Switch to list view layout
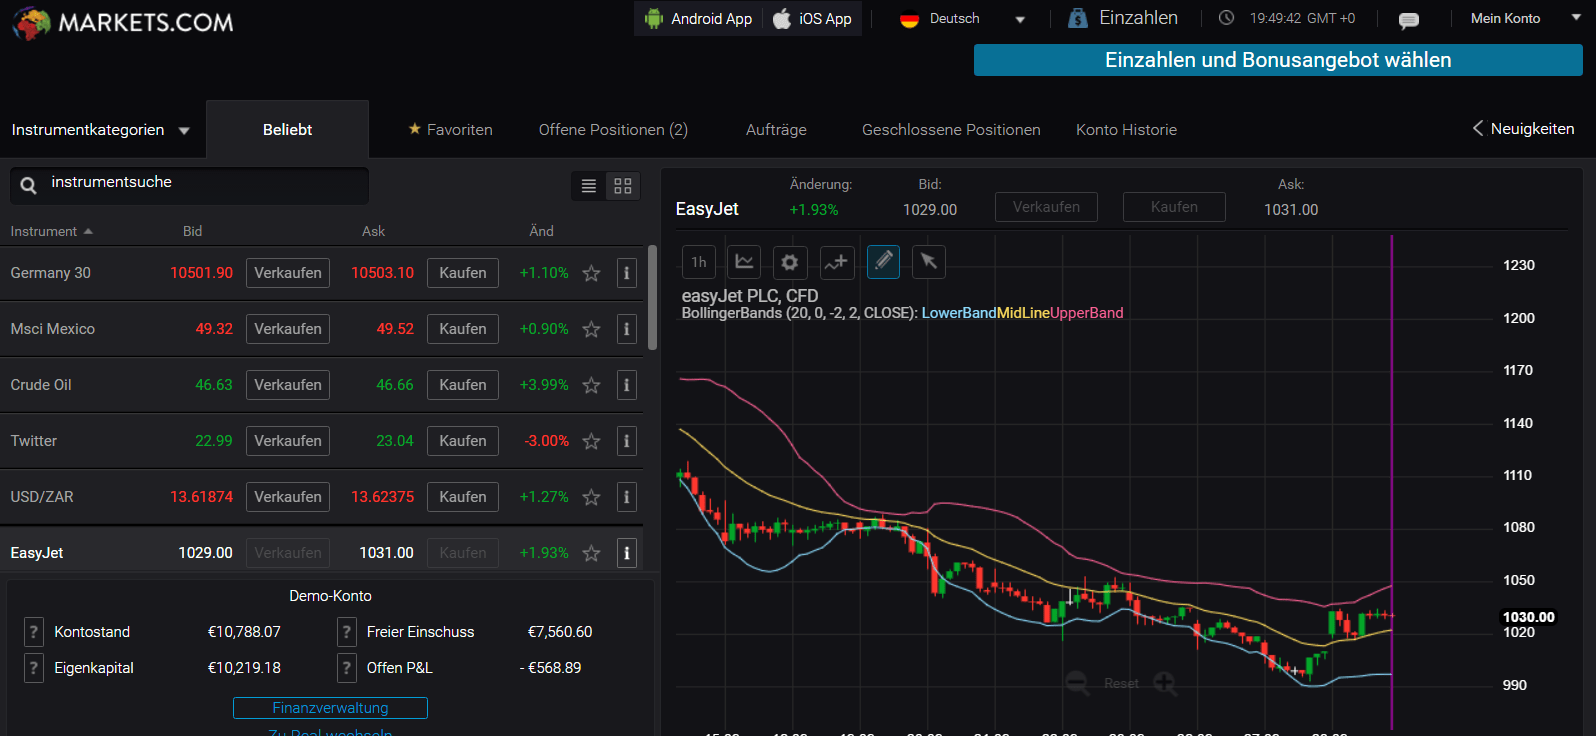The height and width of the screenshot is (736, 1596). (x=589, y=186)
